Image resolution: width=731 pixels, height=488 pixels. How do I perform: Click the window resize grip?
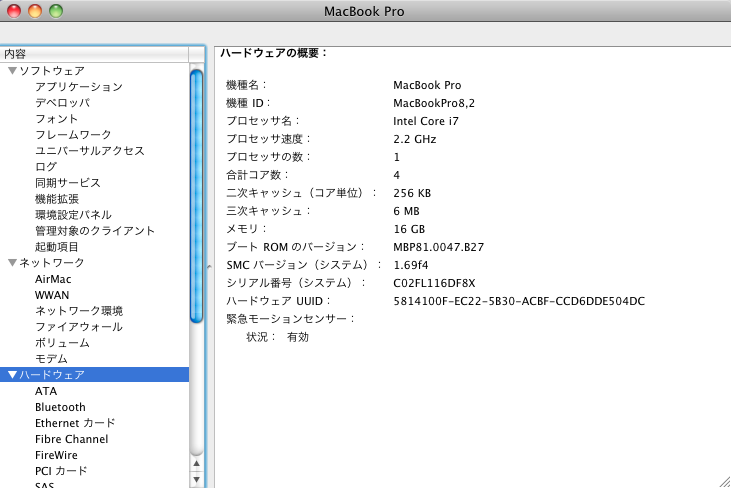(x=724, y=482)
